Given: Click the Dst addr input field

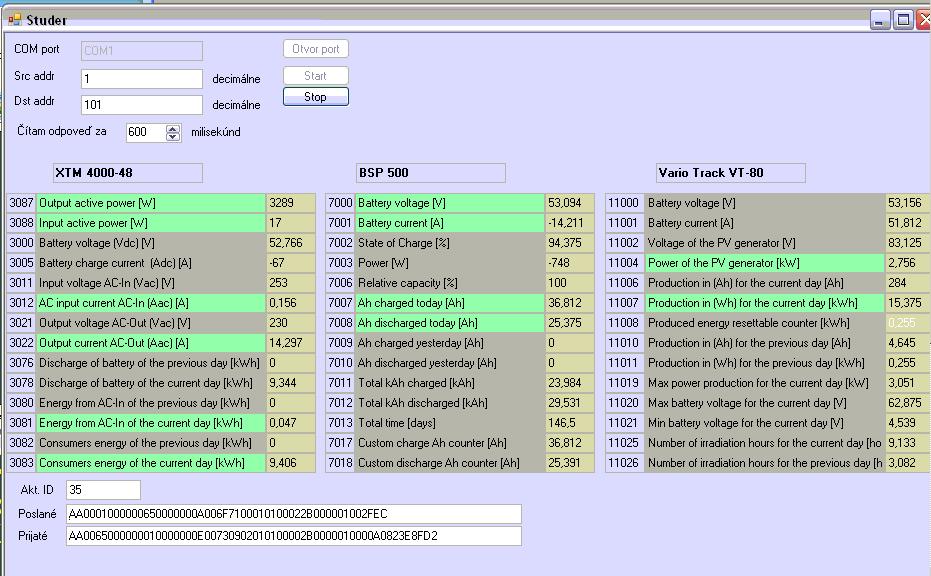Looking at the screenshot, I should [x=141, y=104].
